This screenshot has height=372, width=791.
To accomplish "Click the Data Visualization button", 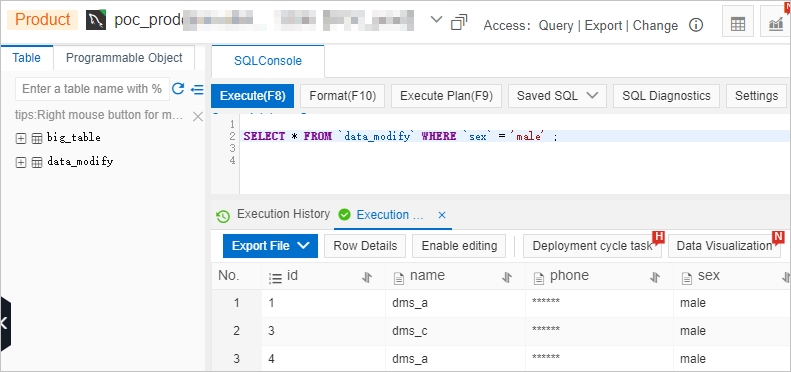I will pos(724,246).
